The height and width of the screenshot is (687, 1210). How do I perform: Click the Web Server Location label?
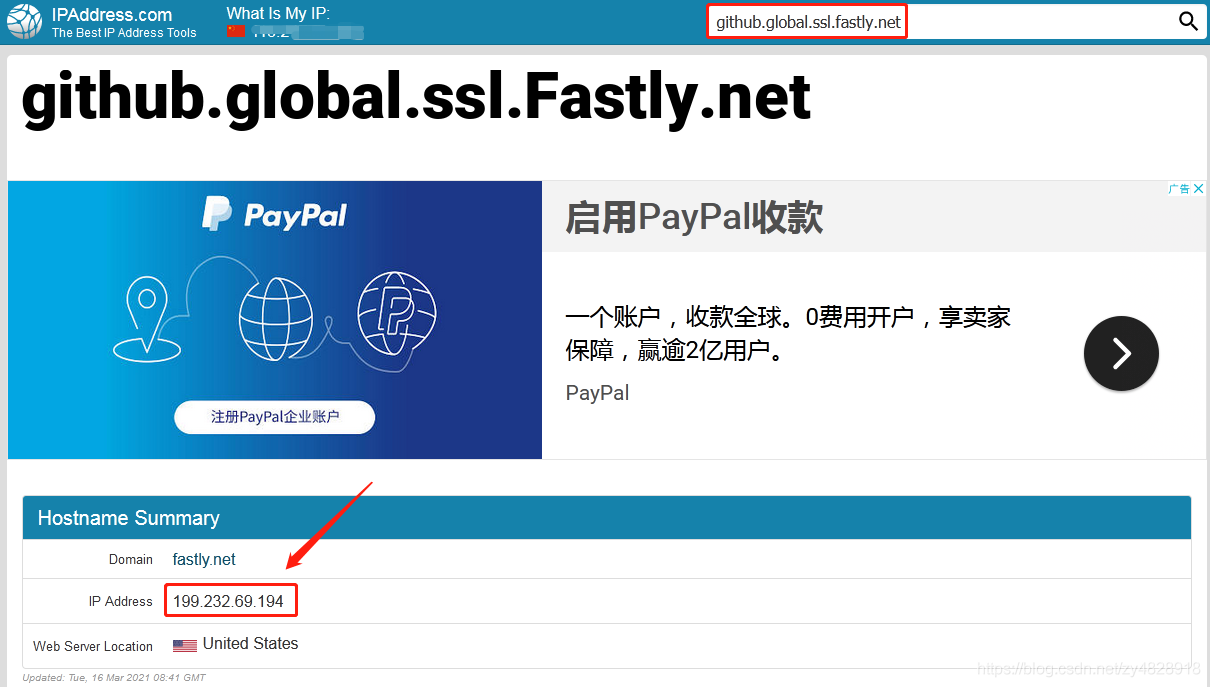93,646
